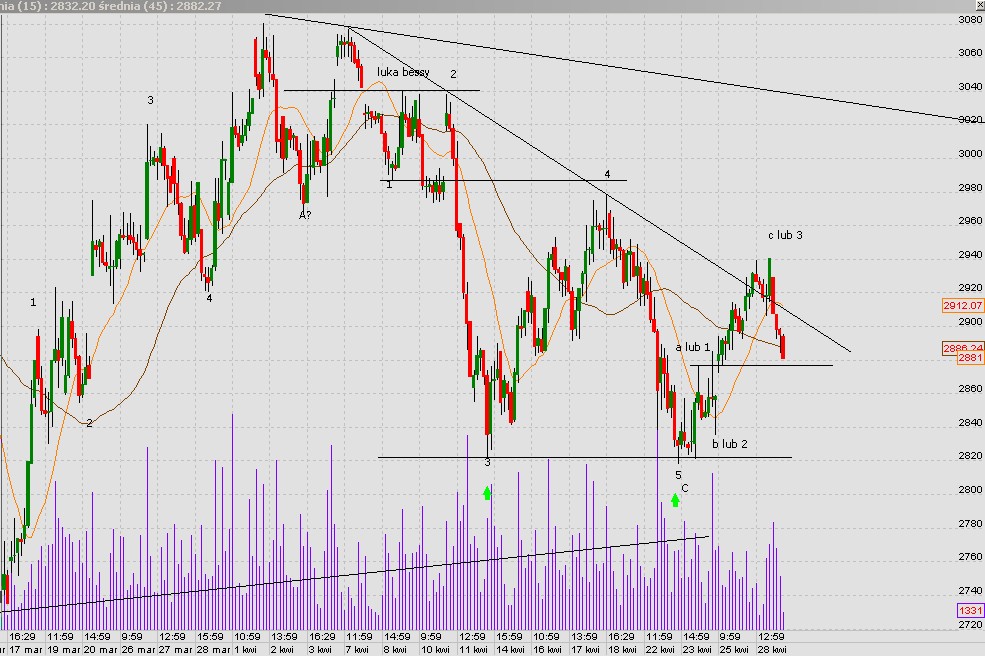
Task: Select the purple 1331 volume tag
Action: pos(970,610)
